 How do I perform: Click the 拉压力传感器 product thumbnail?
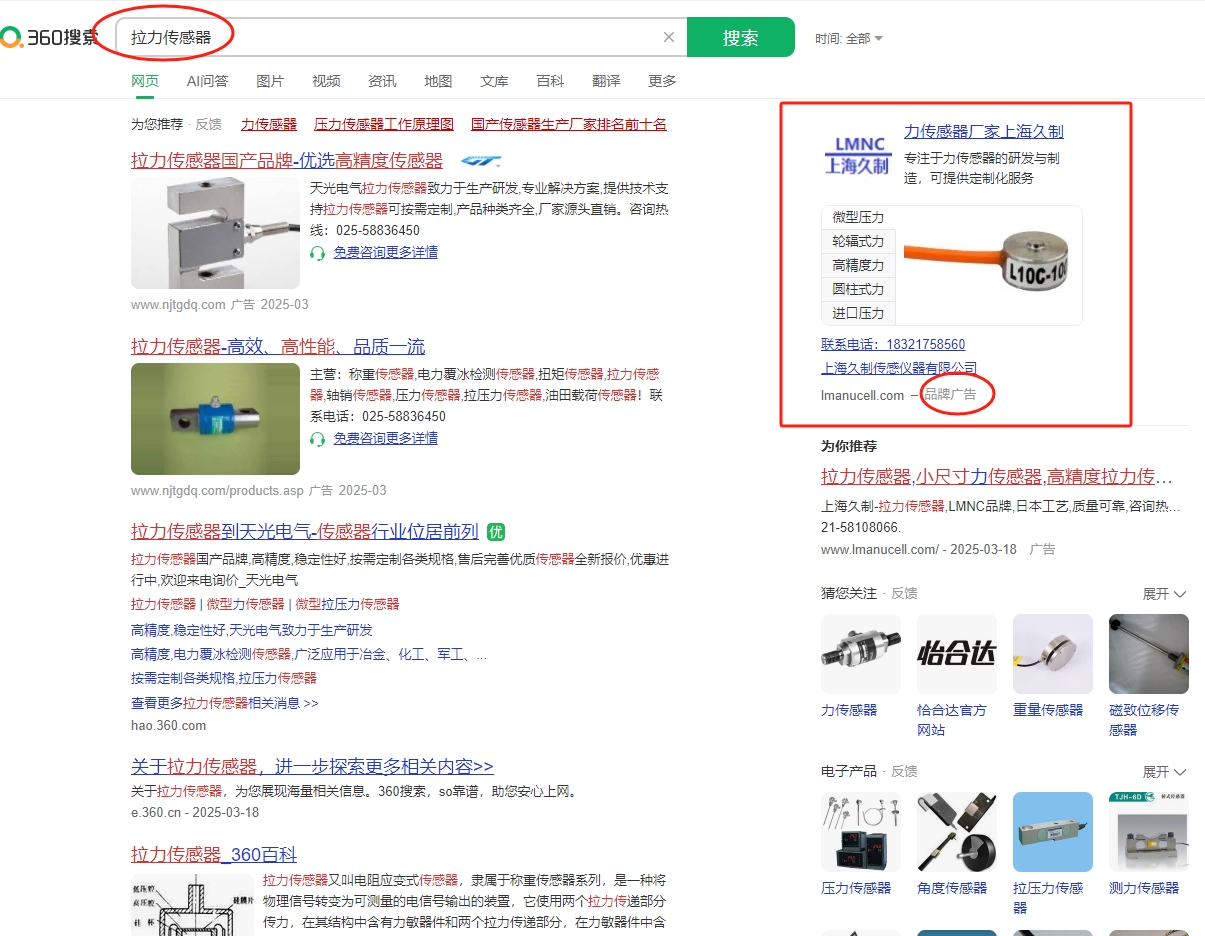coord(1053,832)
